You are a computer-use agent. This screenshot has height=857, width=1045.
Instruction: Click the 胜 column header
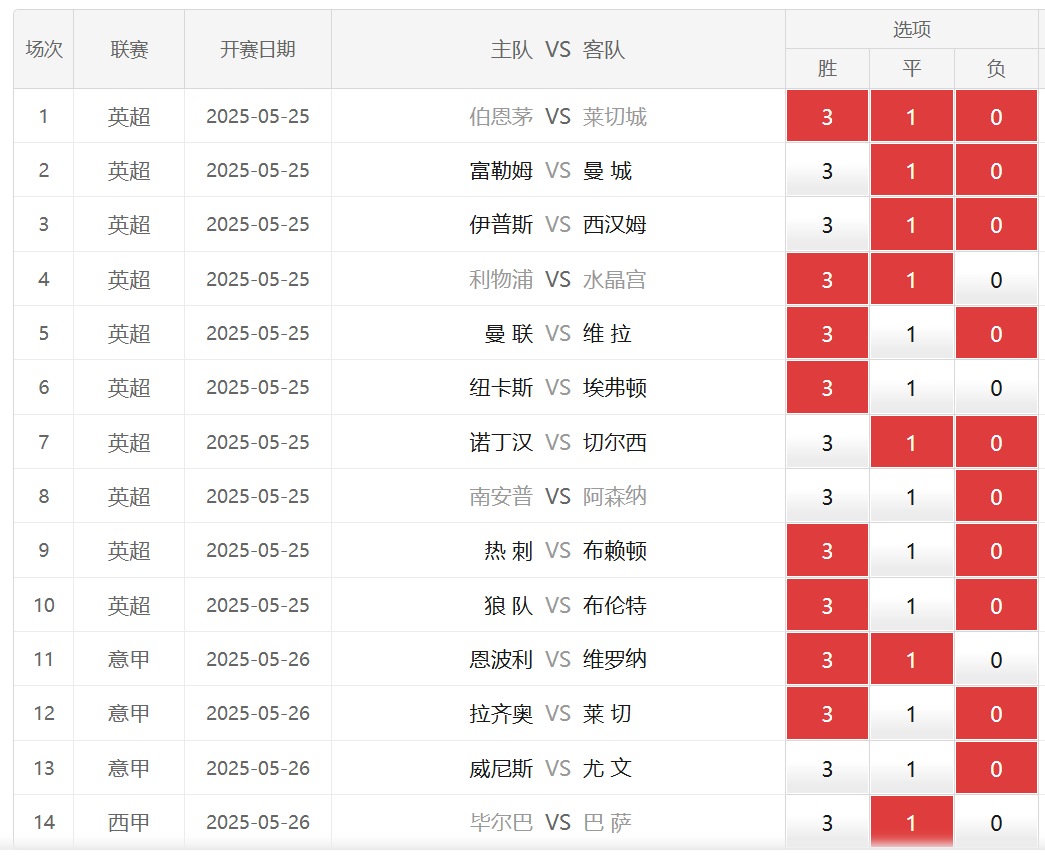click(x=827, y=68)
